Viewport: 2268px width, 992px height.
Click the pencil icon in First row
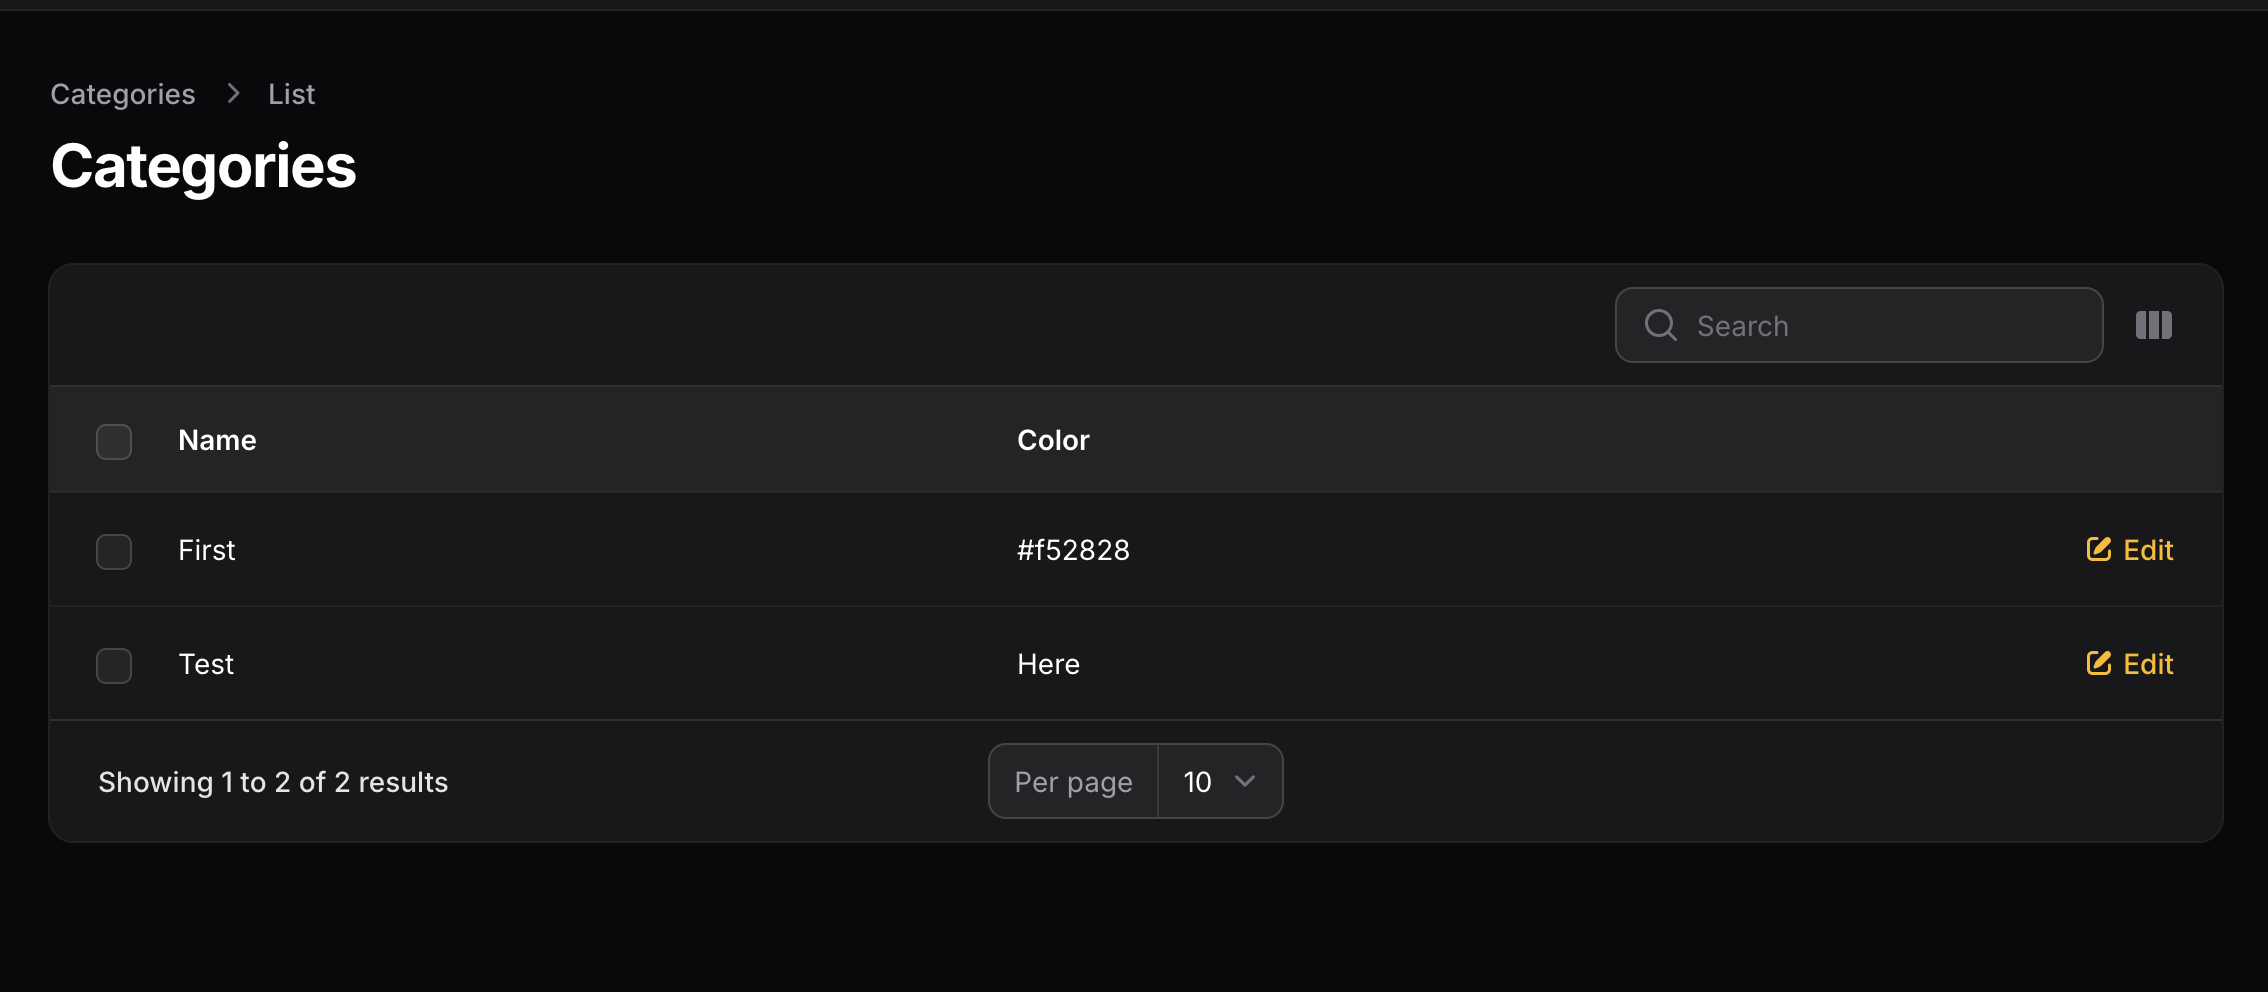coord(2098,549)
